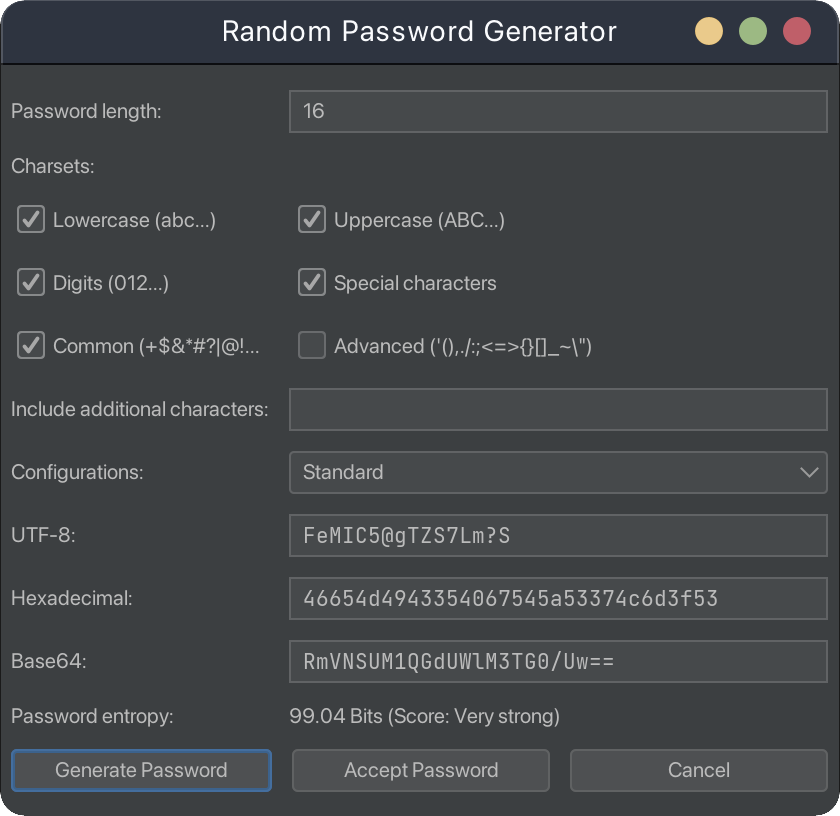Enable the Advanced characters checkbox

313,346
